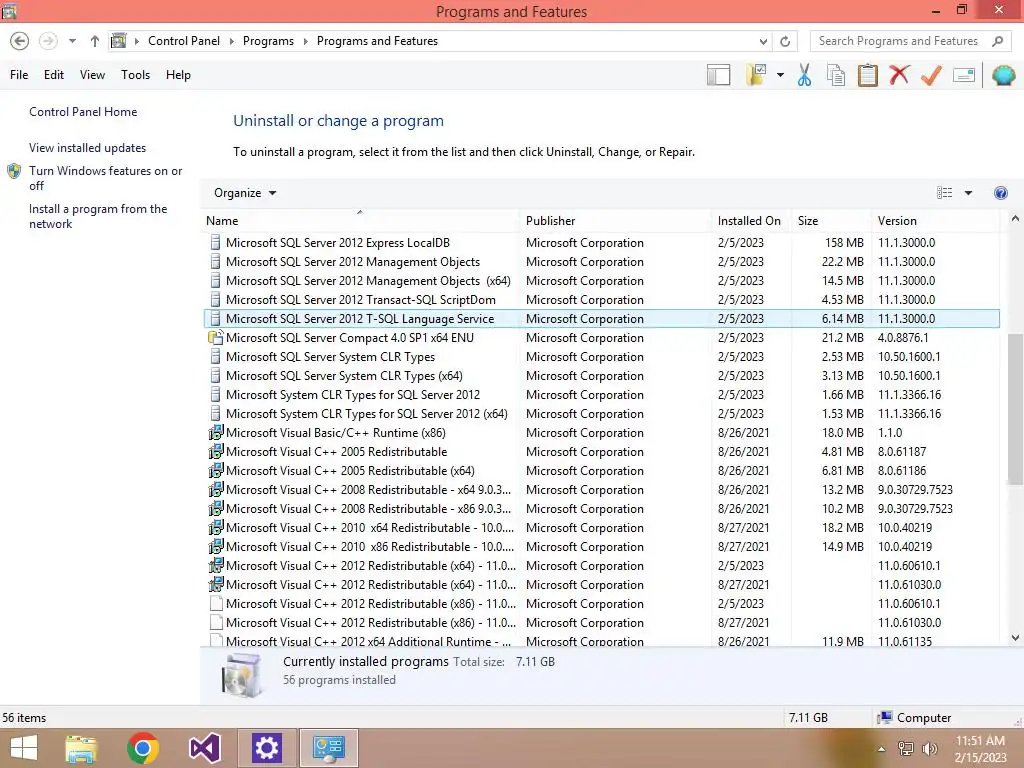Click the Cut scissors icon
This screenshot has height=768, width=1024.
(805, 75)
